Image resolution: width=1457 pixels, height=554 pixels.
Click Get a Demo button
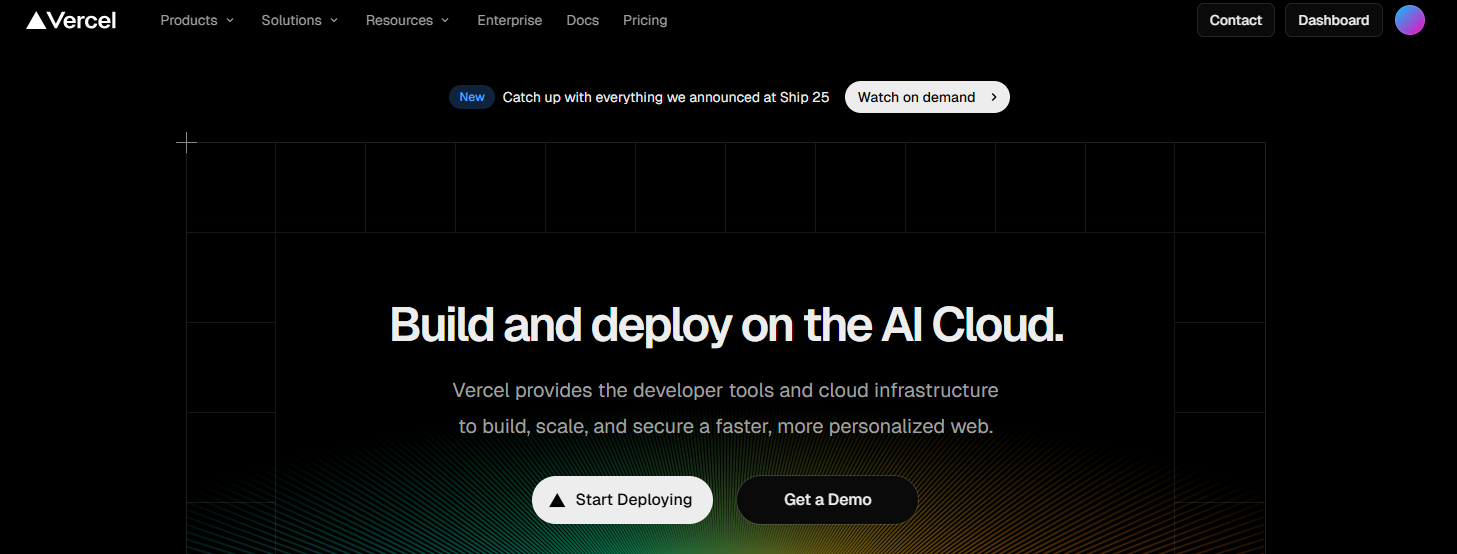(827, 500)
